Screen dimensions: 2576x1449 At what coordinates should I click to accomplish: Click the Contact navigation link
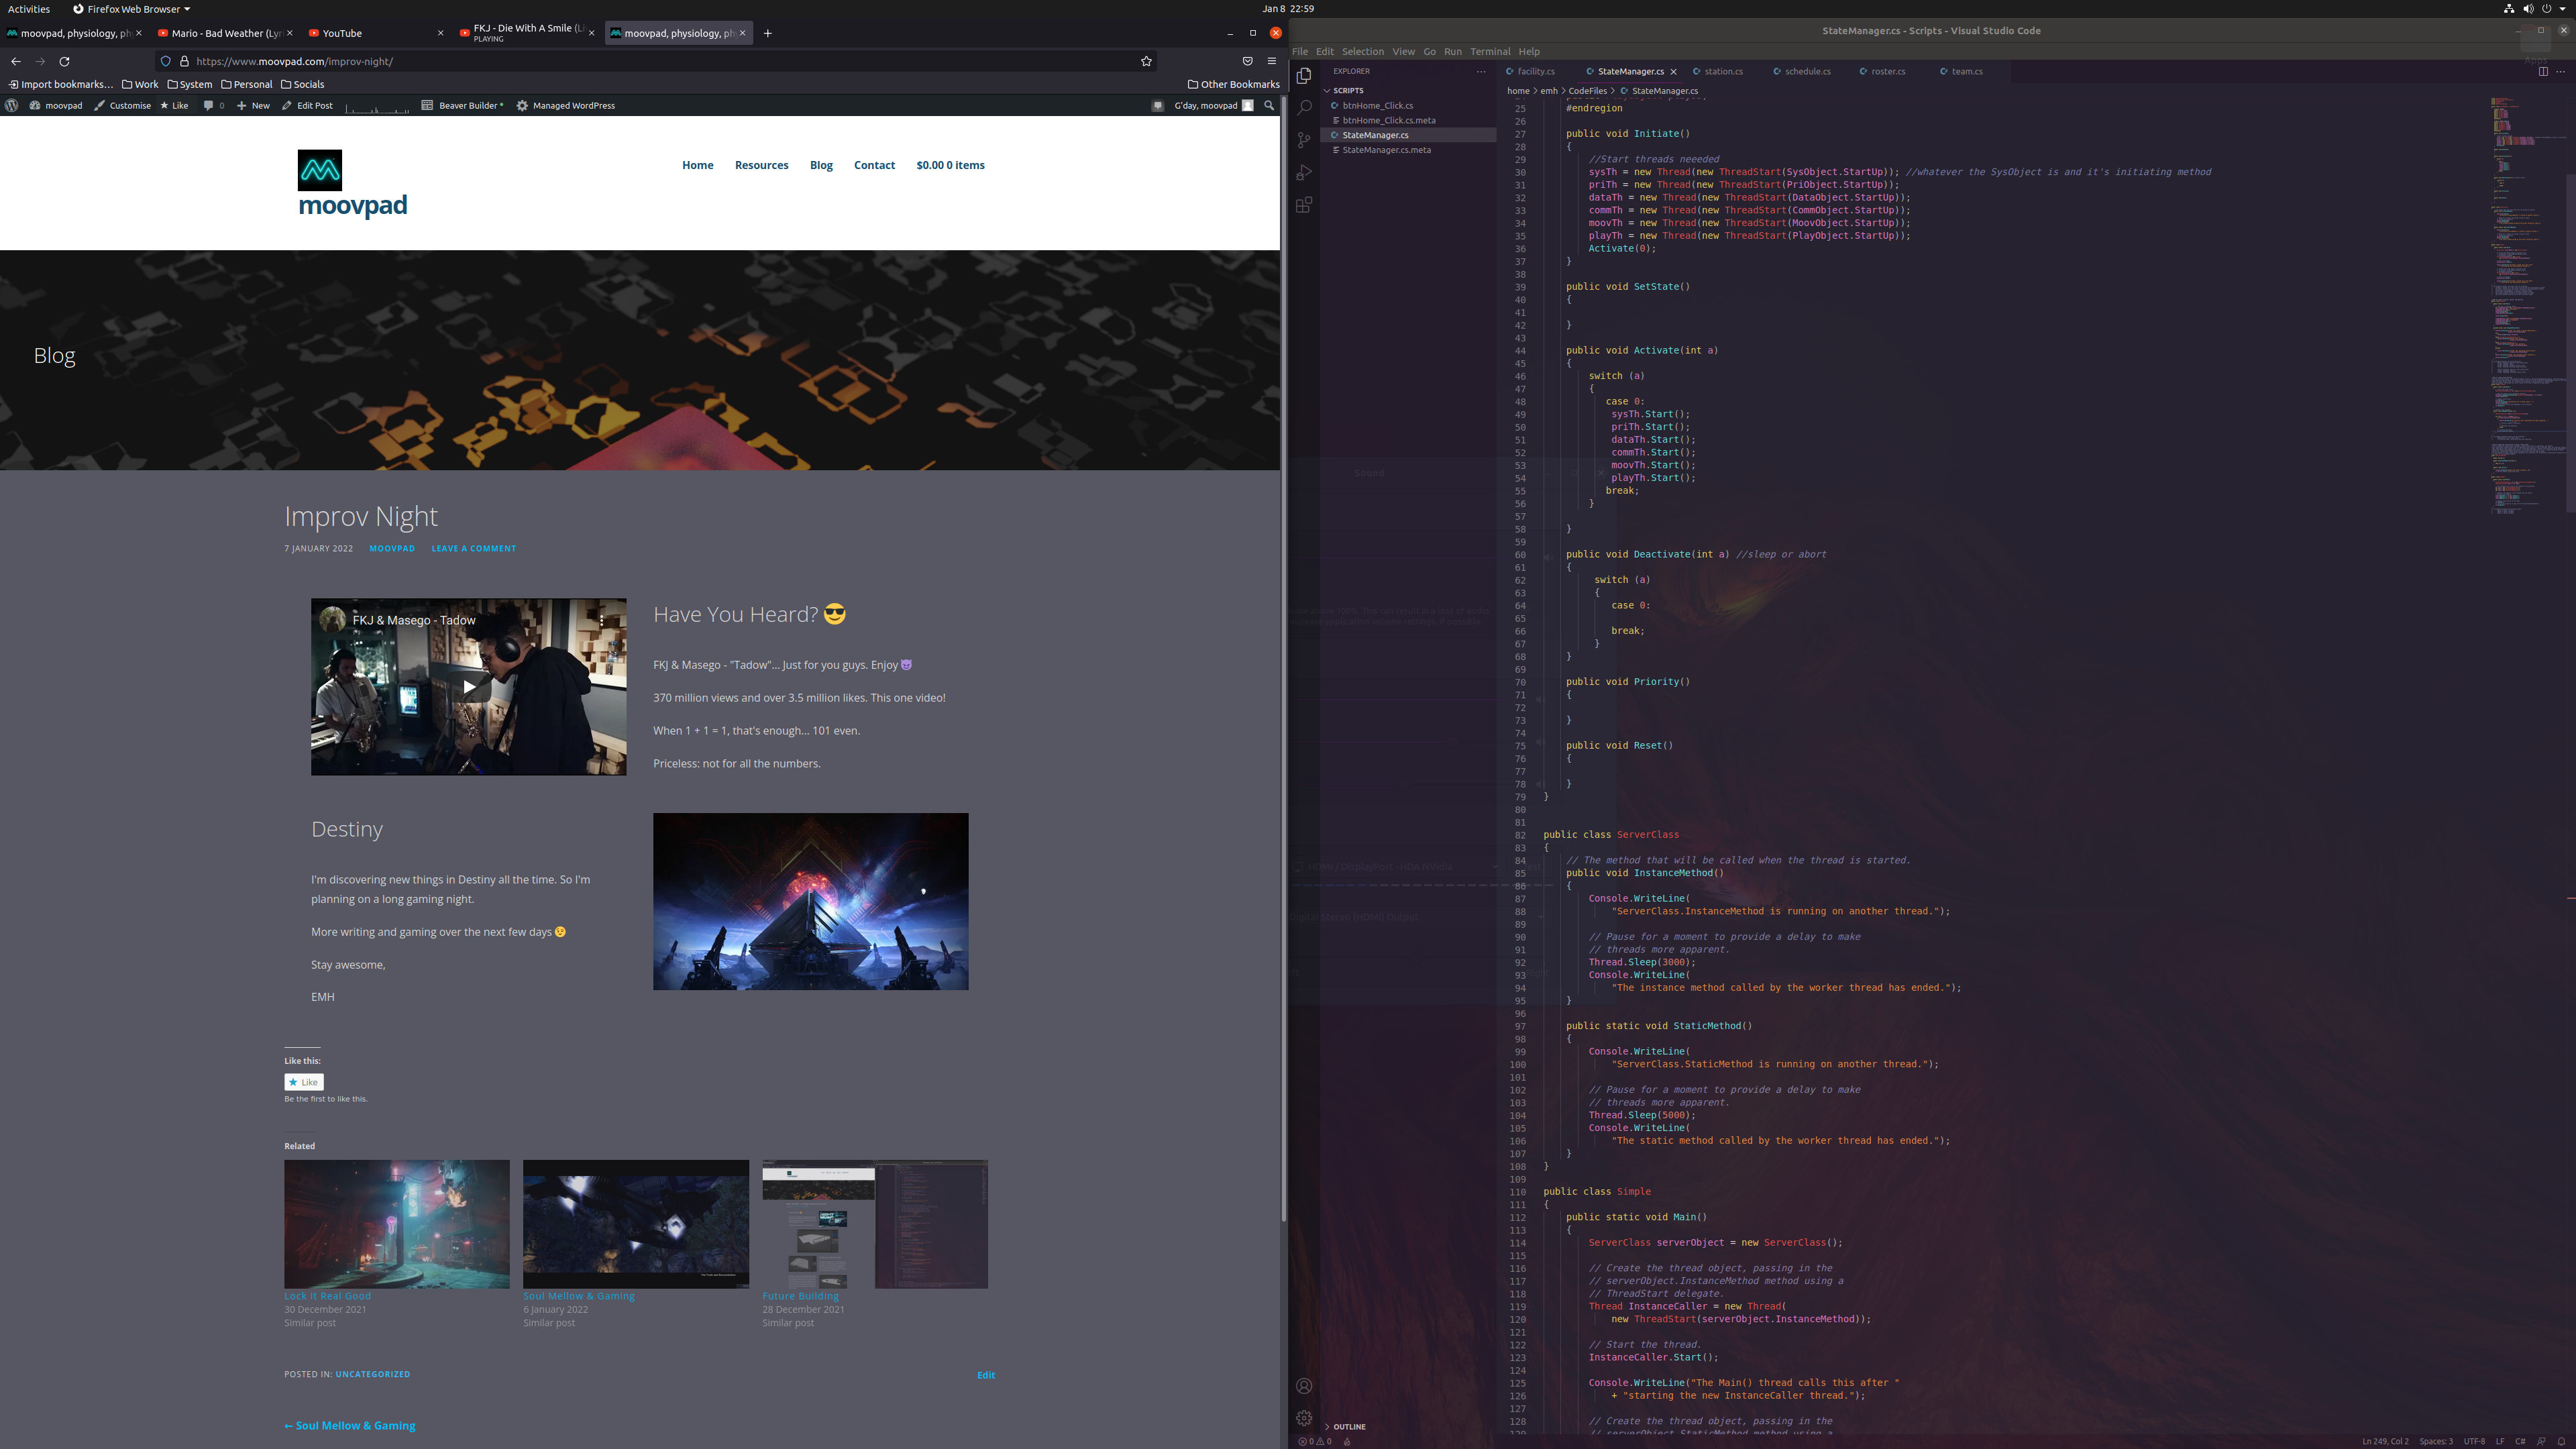coord(874,165)
